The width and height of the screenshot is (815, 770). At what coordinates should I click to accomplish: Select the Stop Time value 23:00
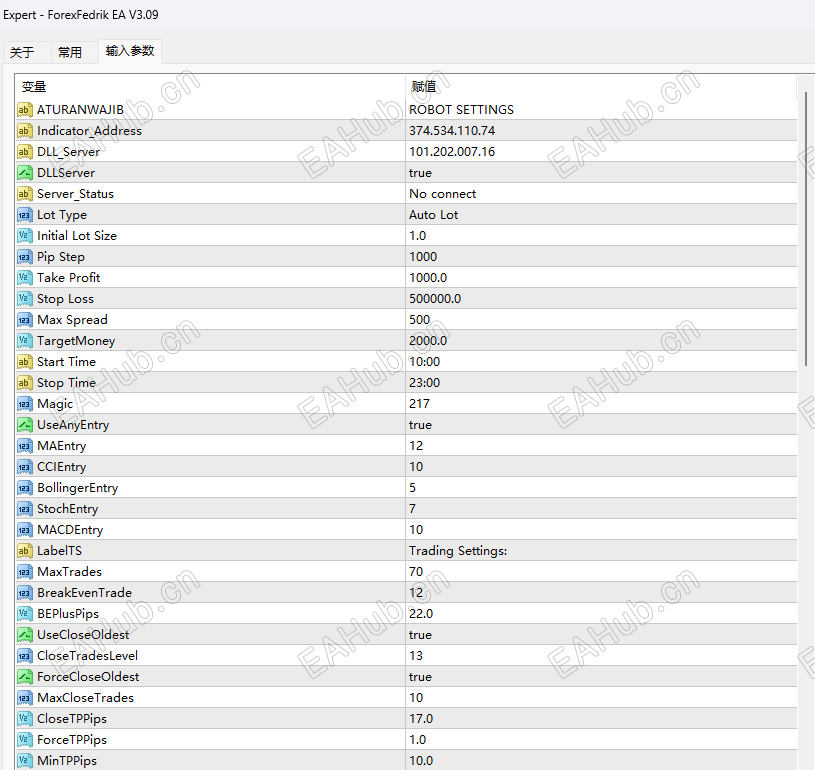click(601, 383)
